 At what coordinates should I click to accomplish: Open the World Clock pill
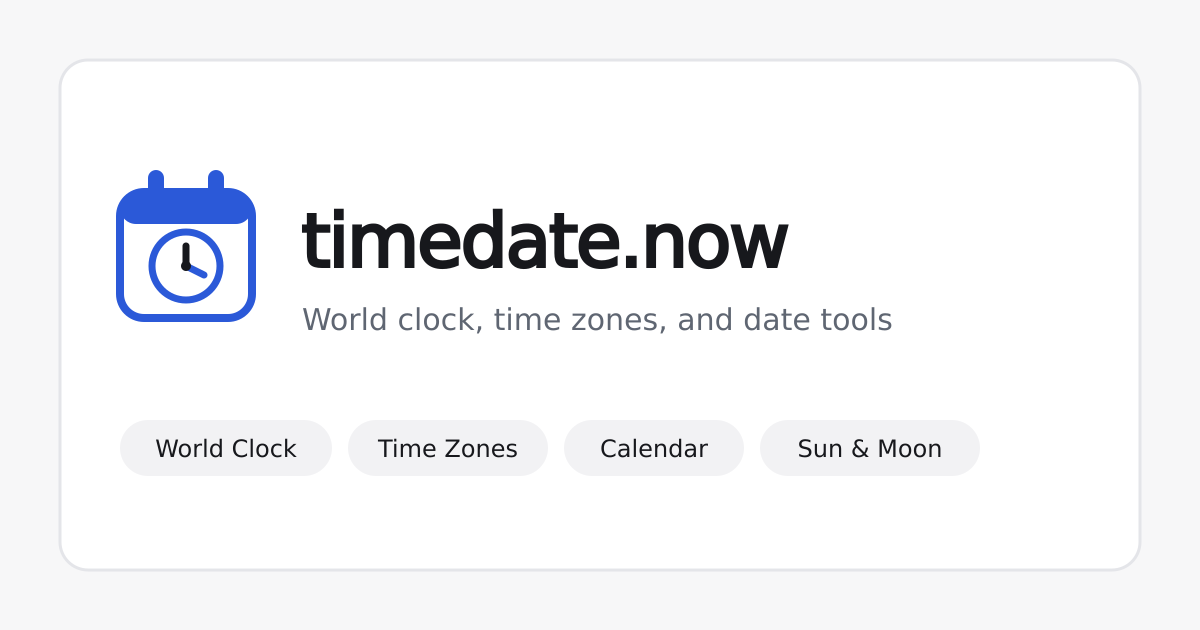[226, 448]
